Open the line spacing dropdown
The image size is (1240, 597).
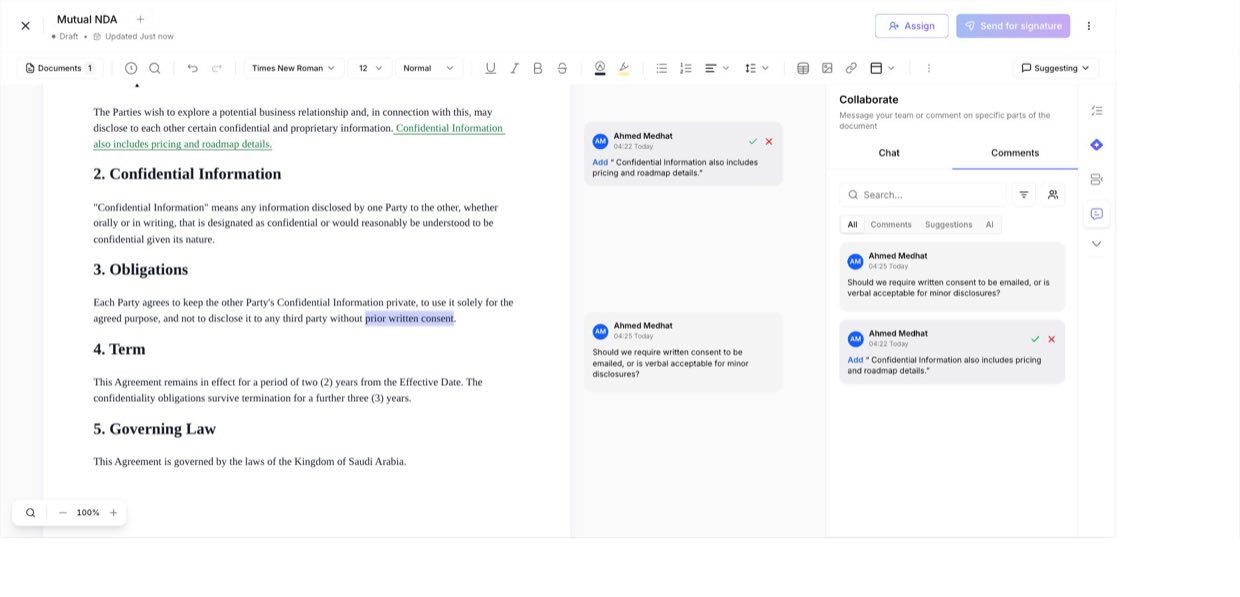coord(757,68)
